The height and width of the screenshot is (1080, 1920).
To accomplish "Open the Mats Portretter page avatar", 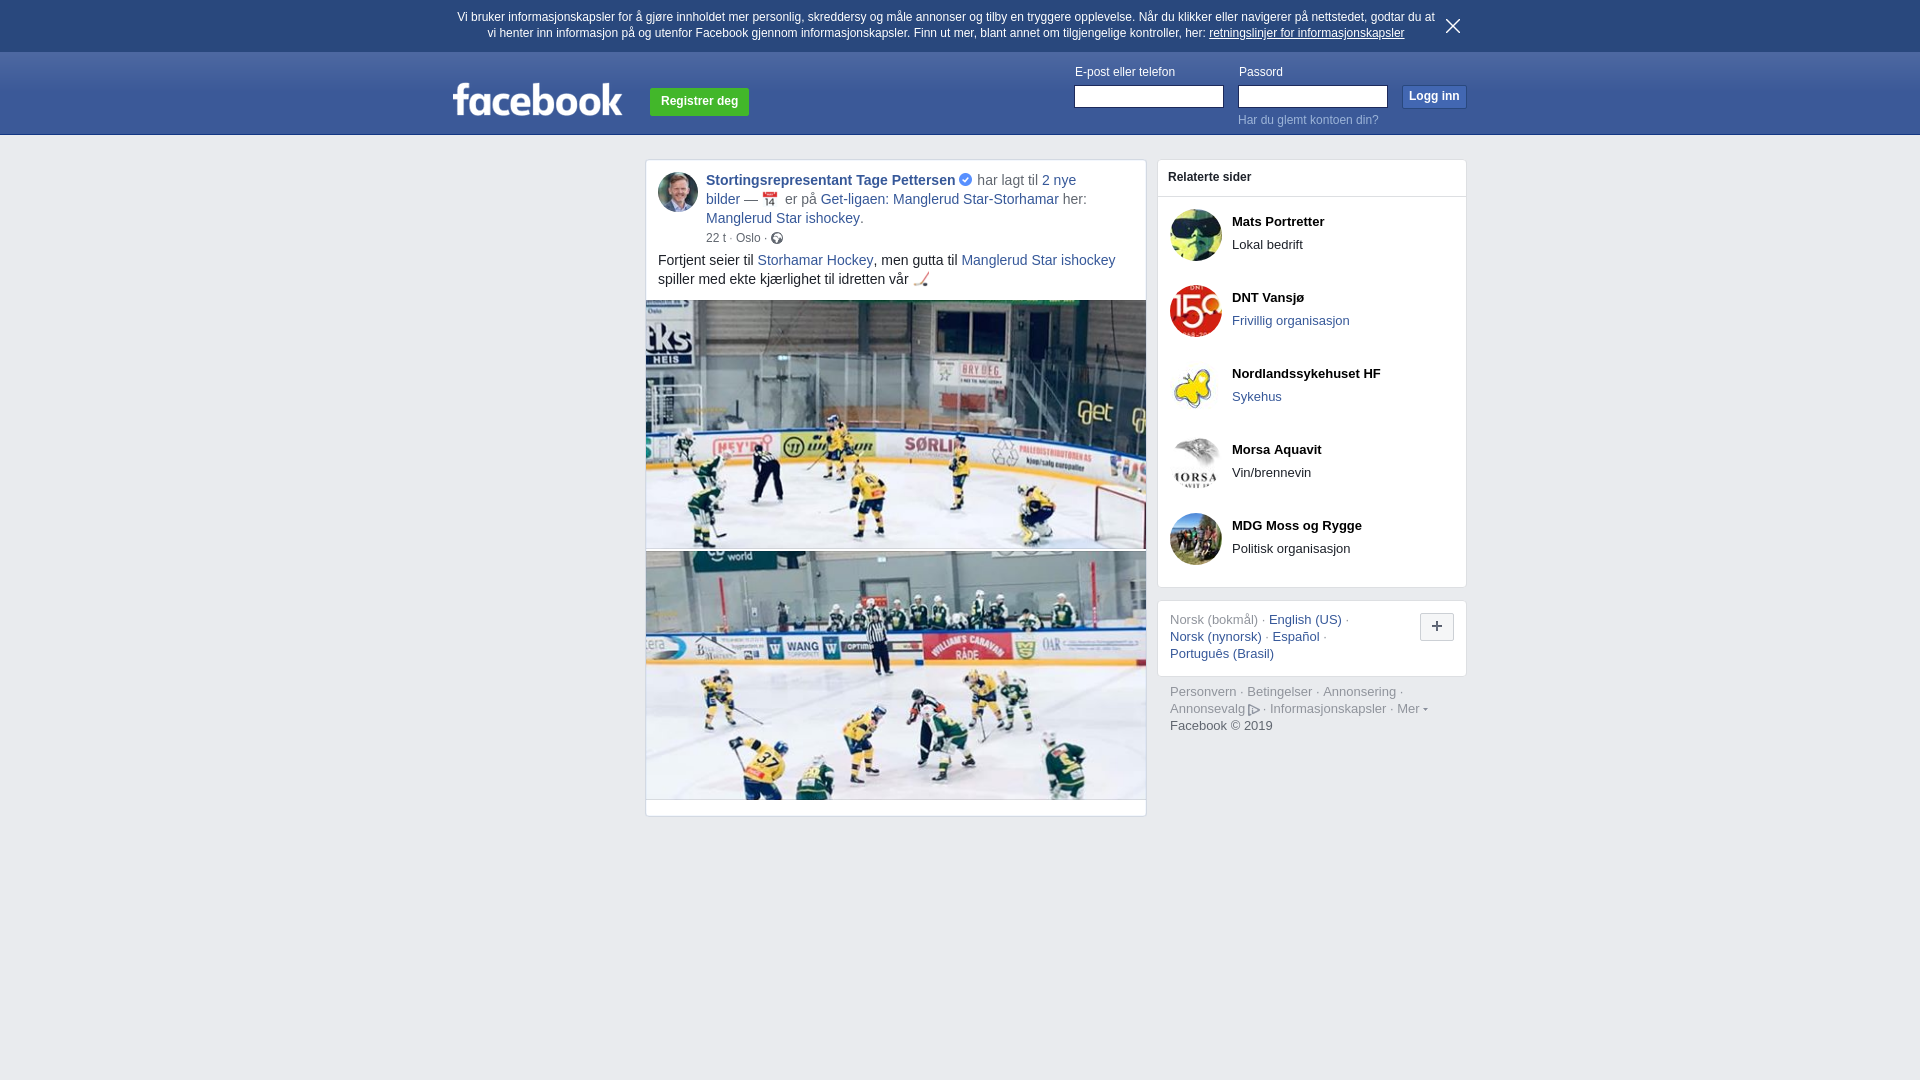I will 1196,235.
